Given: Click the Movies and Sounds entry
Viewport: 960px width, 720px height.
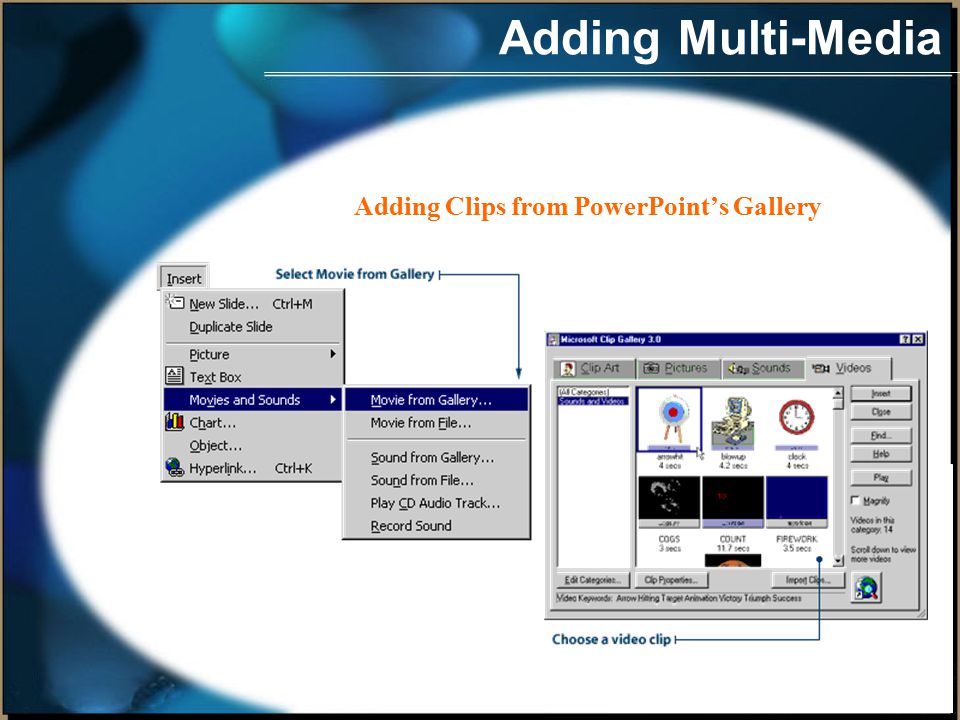Looking at the screenshot, I should [x=252, y=400].
